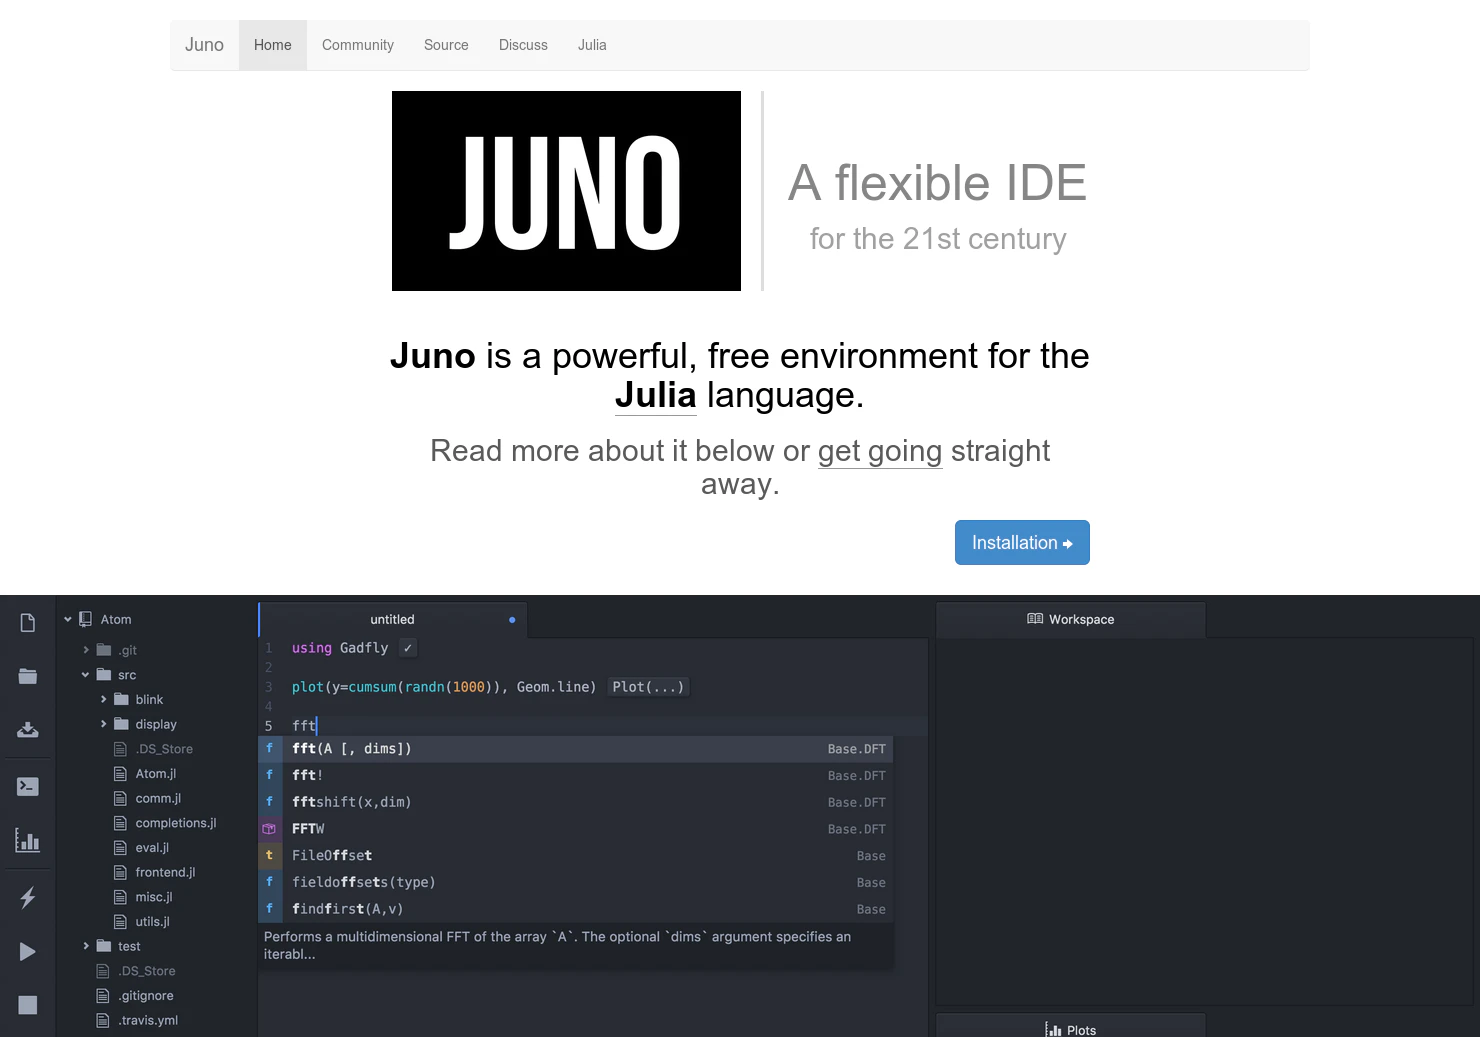The width and height of the screenshot is (1480, 1037).
Task: Click the Workspace panel header
Action: (1070, 619)
